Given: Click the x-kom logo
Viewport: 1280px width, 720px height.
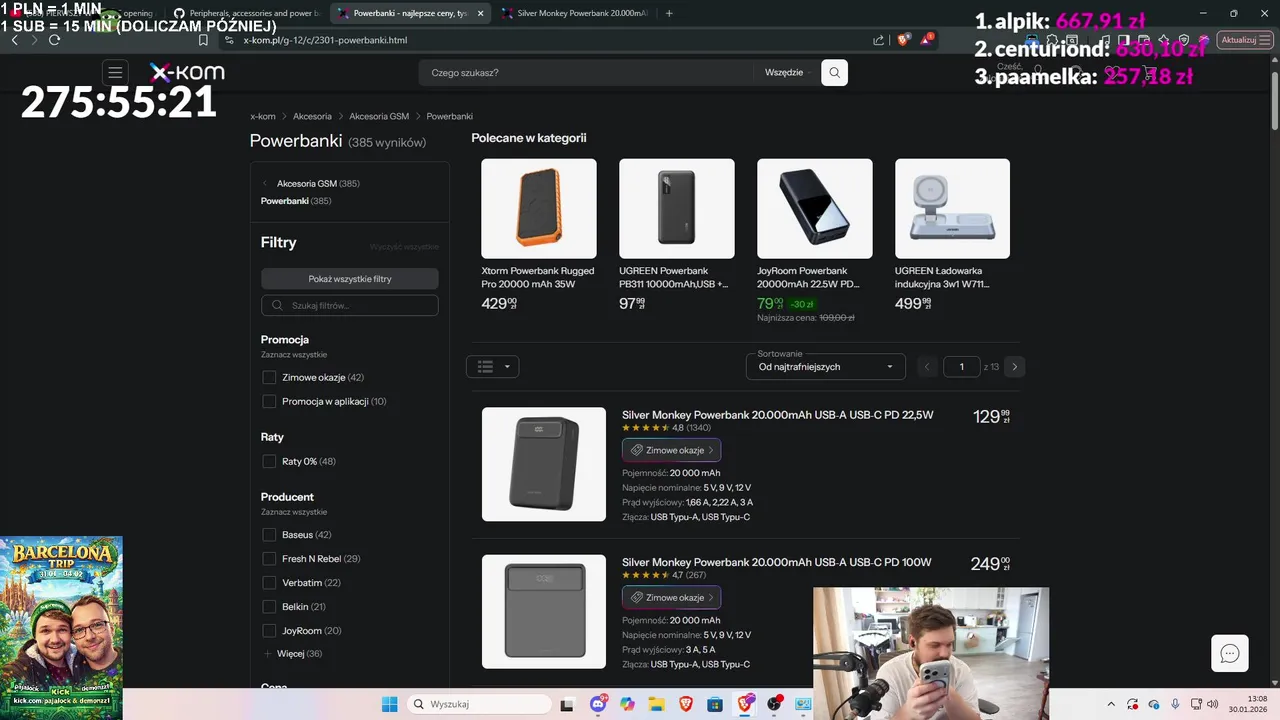Looking at the screenshot, I should pos(187,72).
